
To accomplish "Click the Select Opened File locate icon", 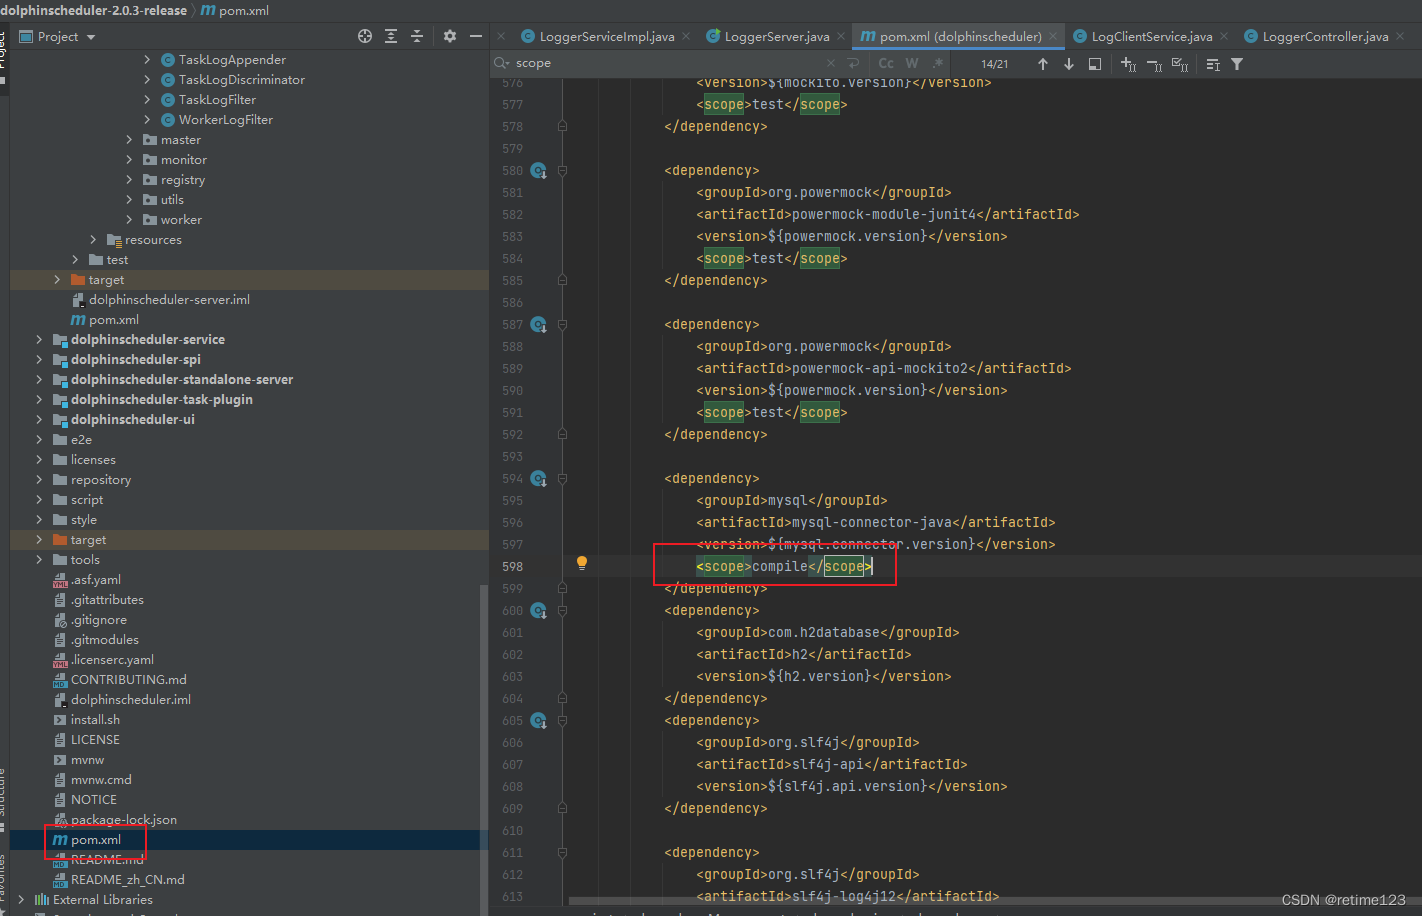I will click(x=365, y=36).
